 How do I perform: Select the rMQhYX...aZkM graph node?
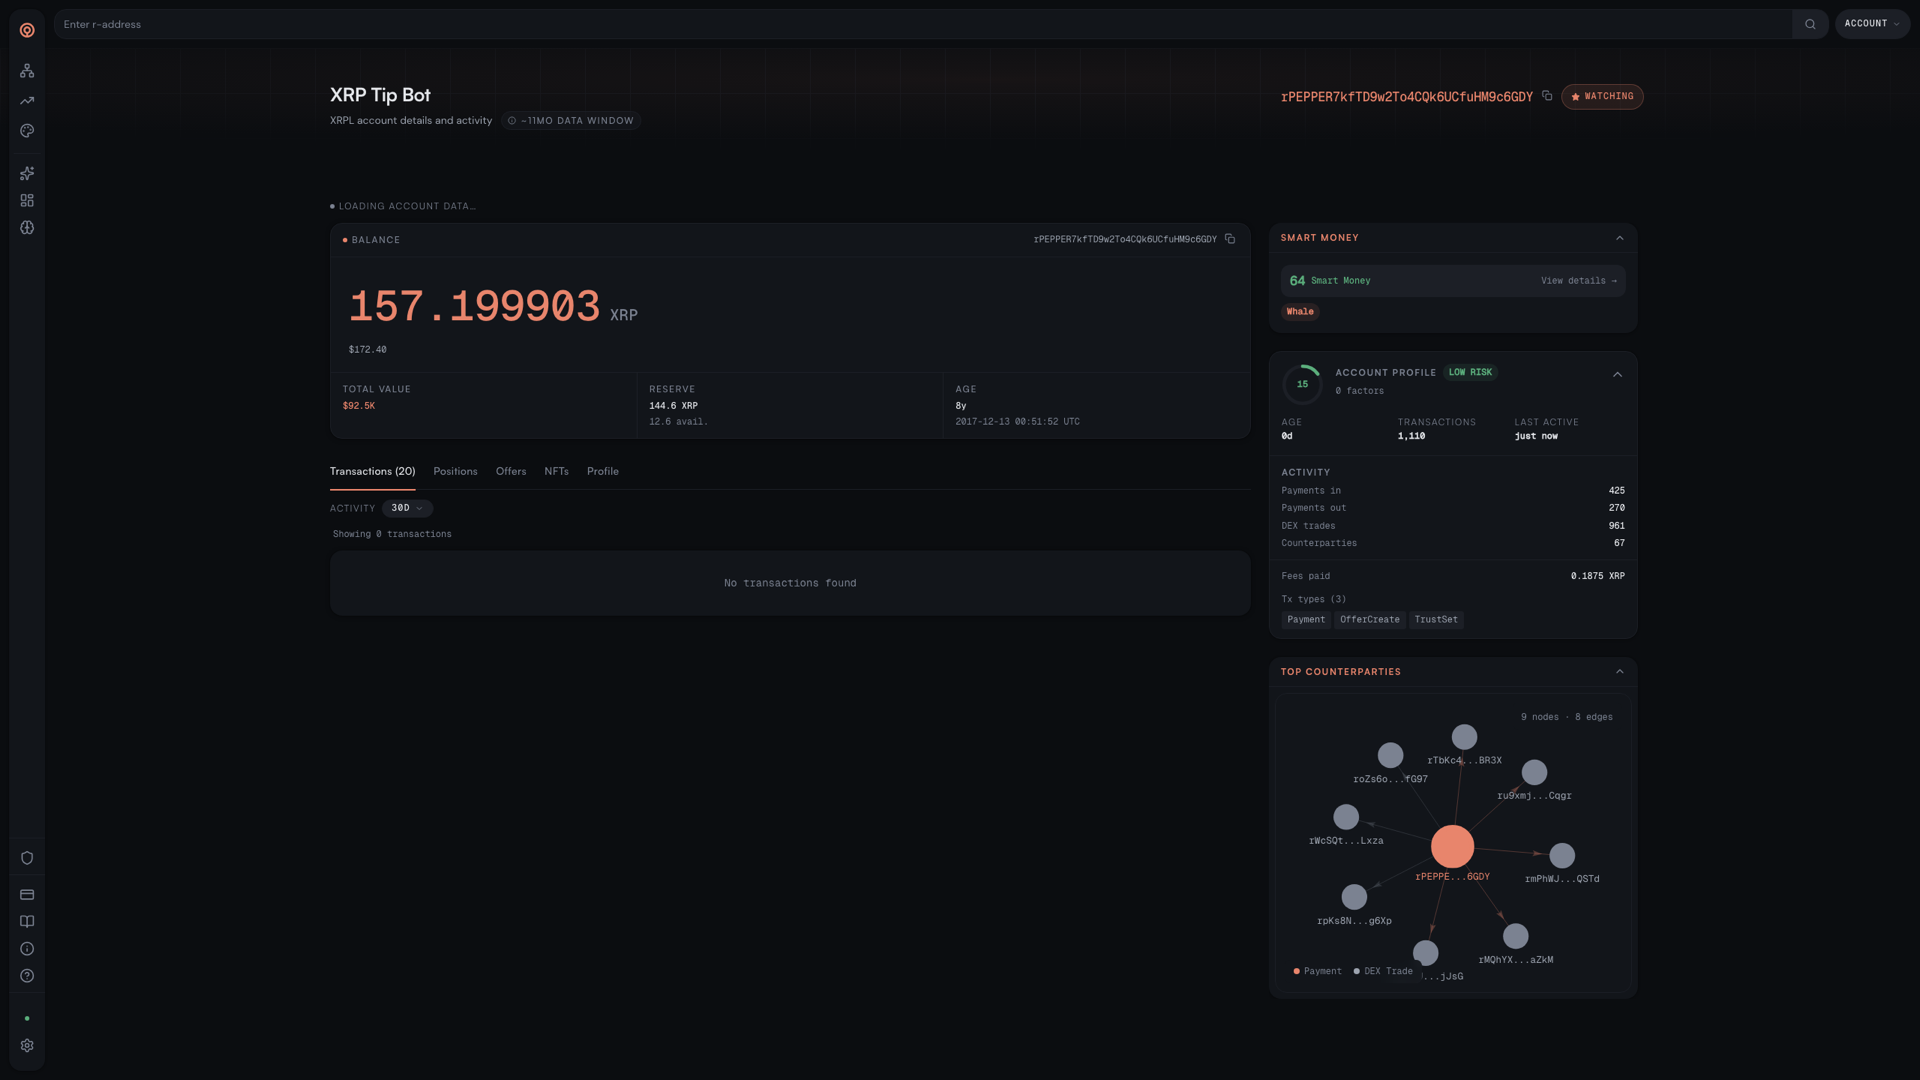coord(1516,936)
